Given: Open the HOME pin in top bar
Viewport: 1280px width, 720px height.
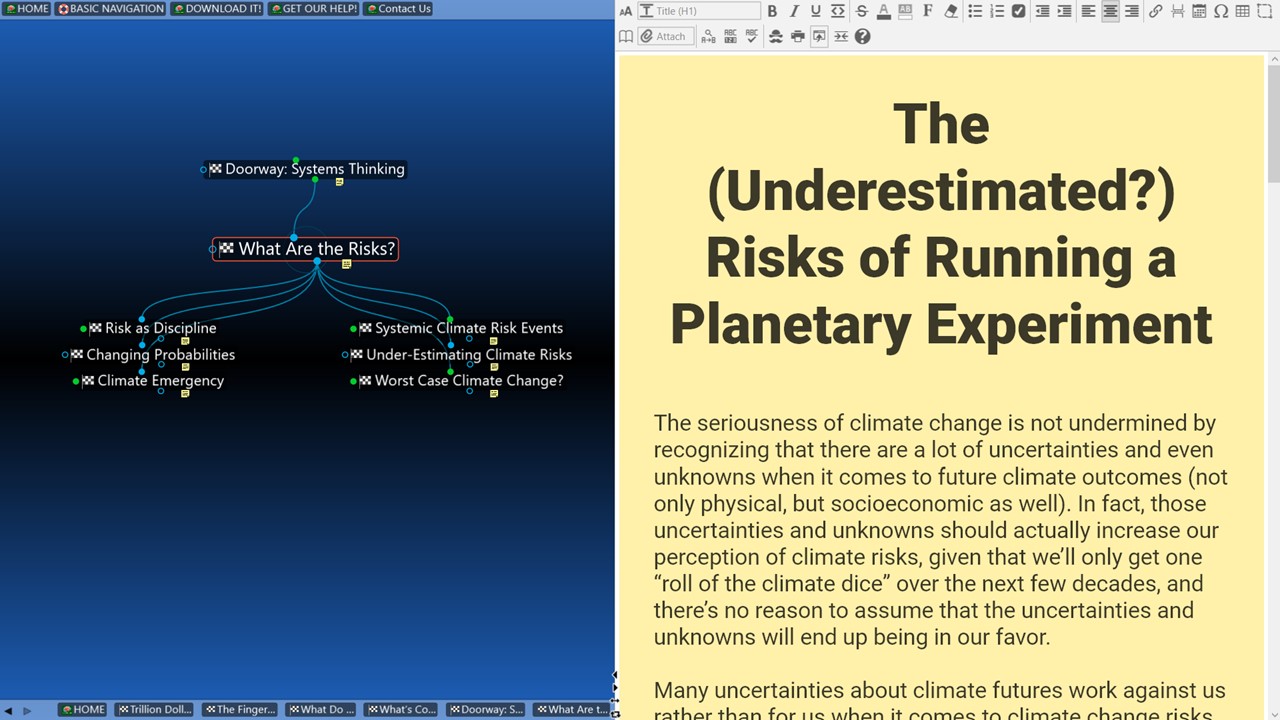Looking at the screenshot, I should tap(26, 8).
